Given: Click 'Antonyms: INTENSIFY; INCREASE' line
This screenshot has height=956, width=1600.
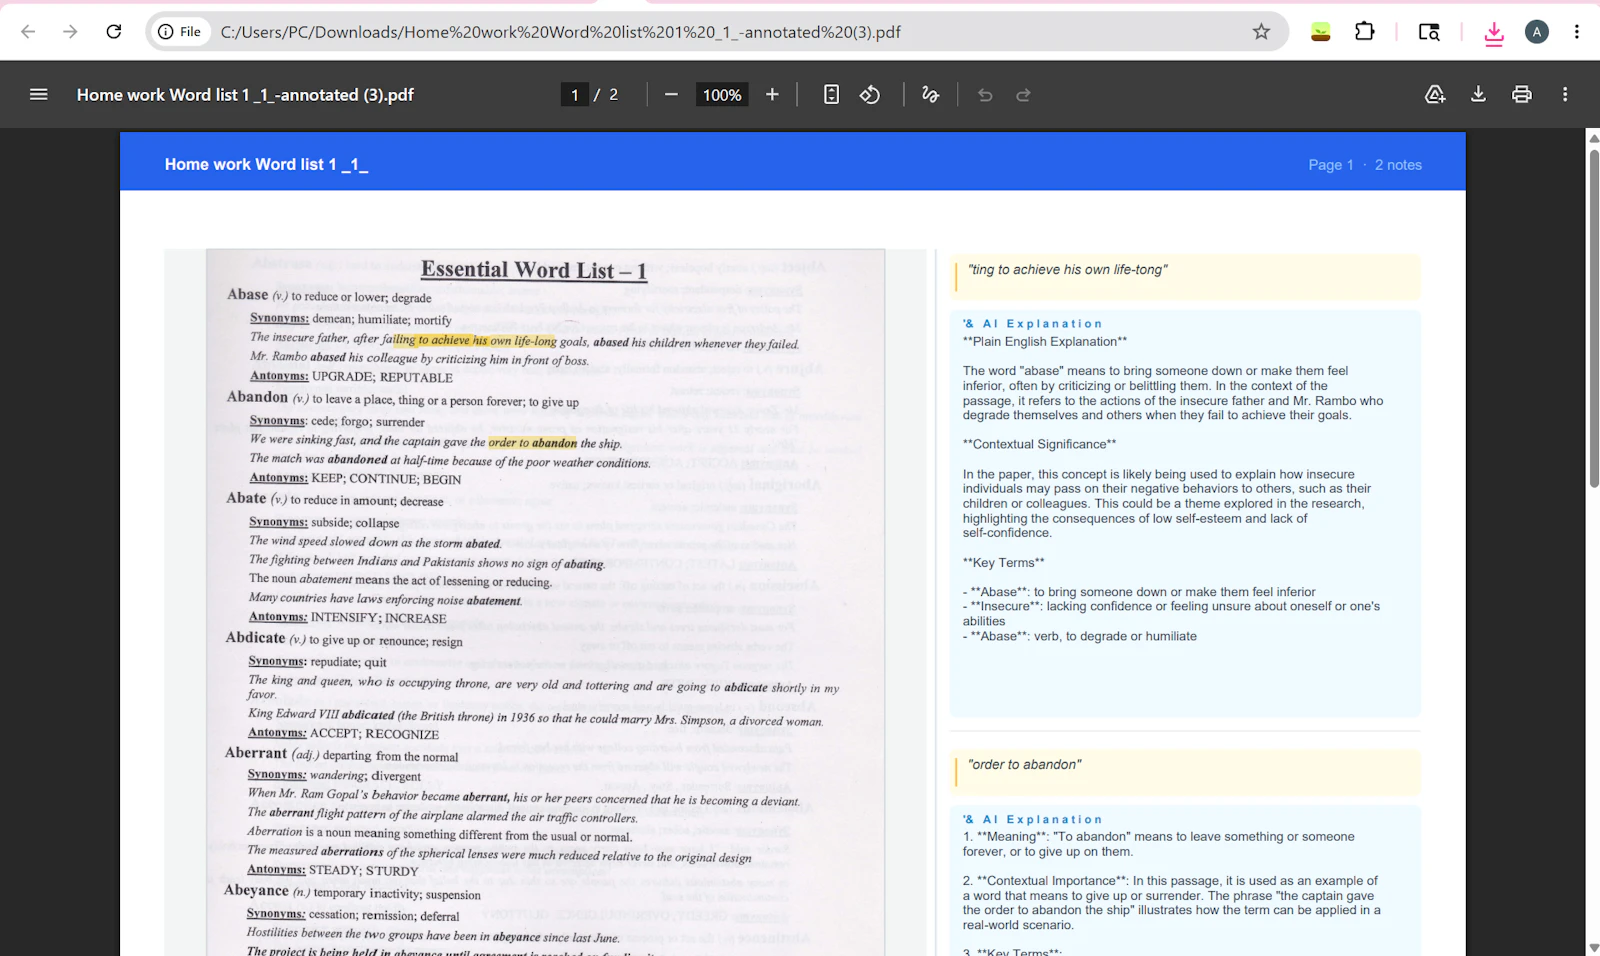Looking at the screenshot, I should pyautogui.click(x=347, y=618).
